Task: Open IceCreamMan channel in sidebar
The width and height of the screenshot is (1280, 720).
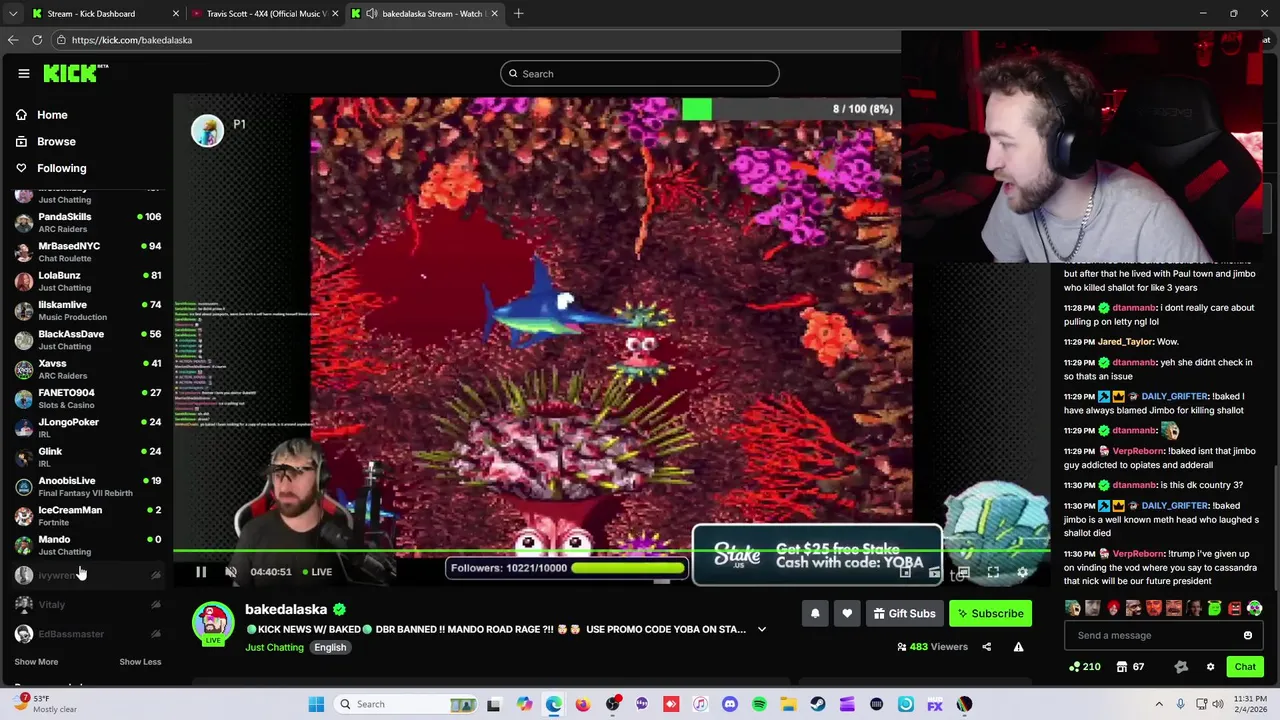Action: pyautogui.click(x=87, y=515)
